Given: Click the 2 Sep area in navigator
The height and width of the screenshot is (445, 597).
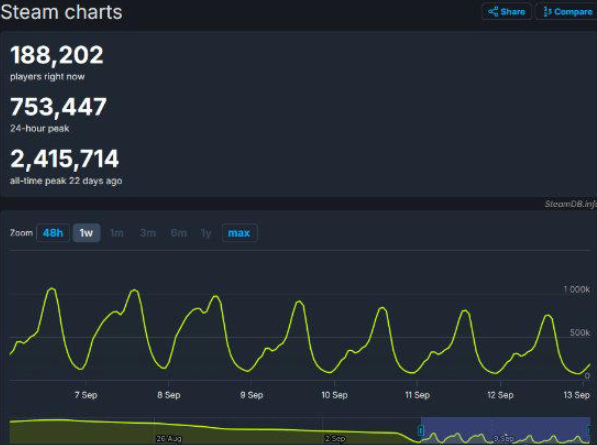Looking at the screenshot, I should [335, 439].
